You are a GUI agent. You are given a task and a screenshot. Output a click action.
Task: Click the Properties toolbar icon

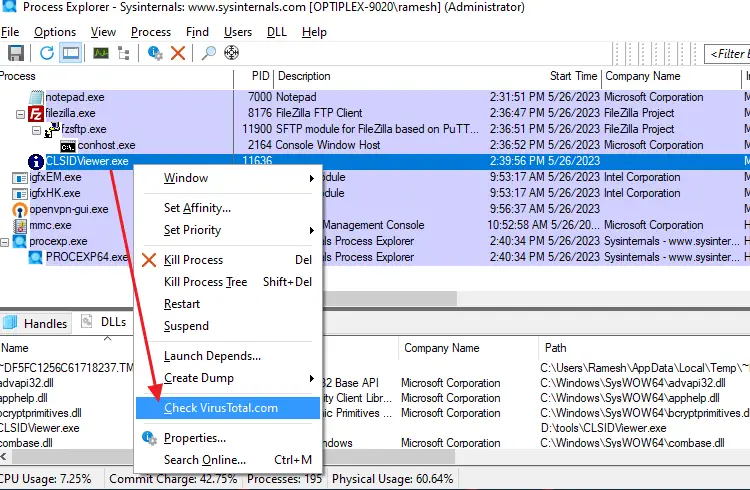155,53
